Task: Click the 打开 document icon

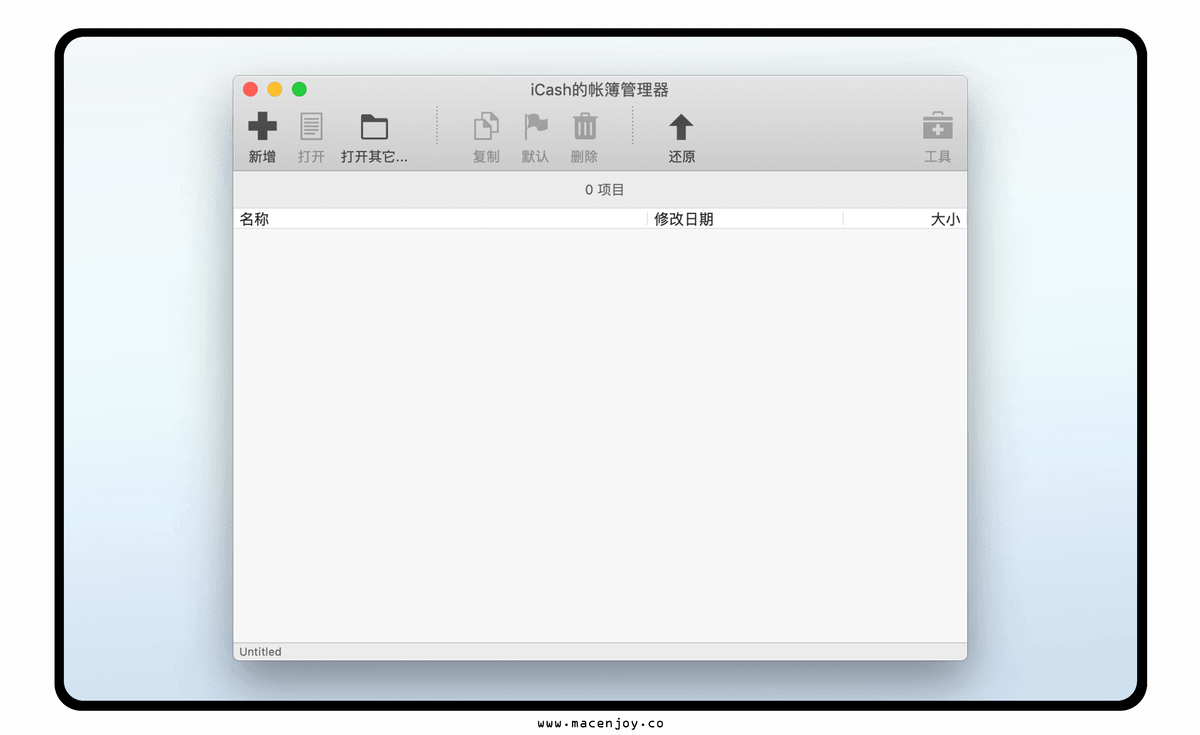Action: pos(311,126)
